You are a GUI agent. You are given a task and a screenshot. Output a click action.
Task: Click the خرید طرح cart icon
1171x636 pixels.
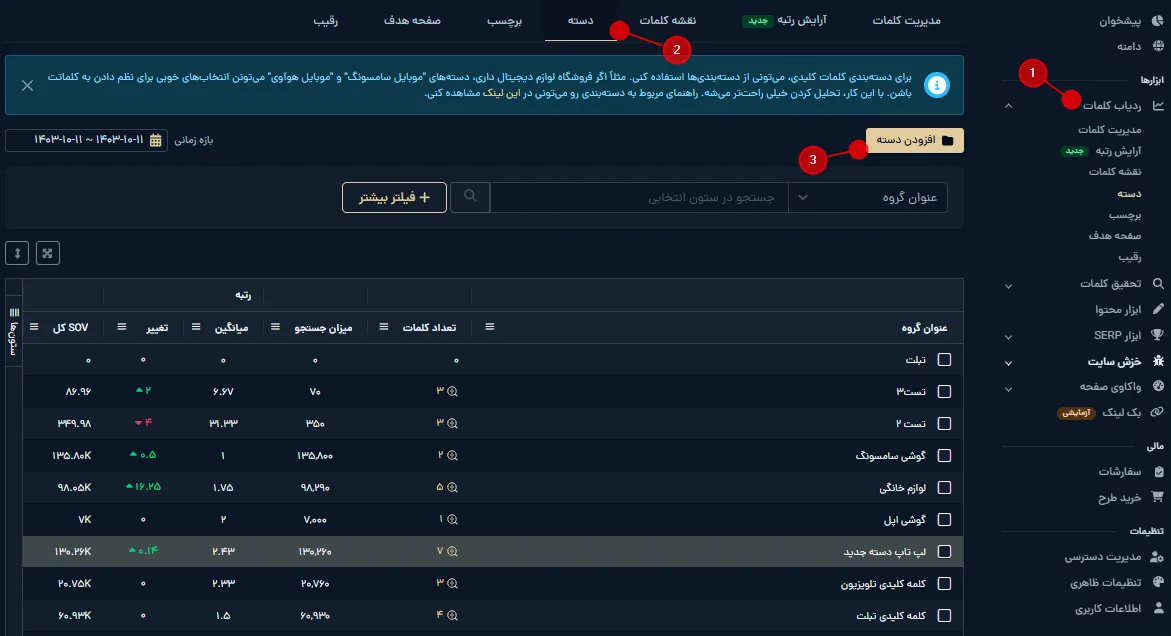click(x=1158, y=496)
